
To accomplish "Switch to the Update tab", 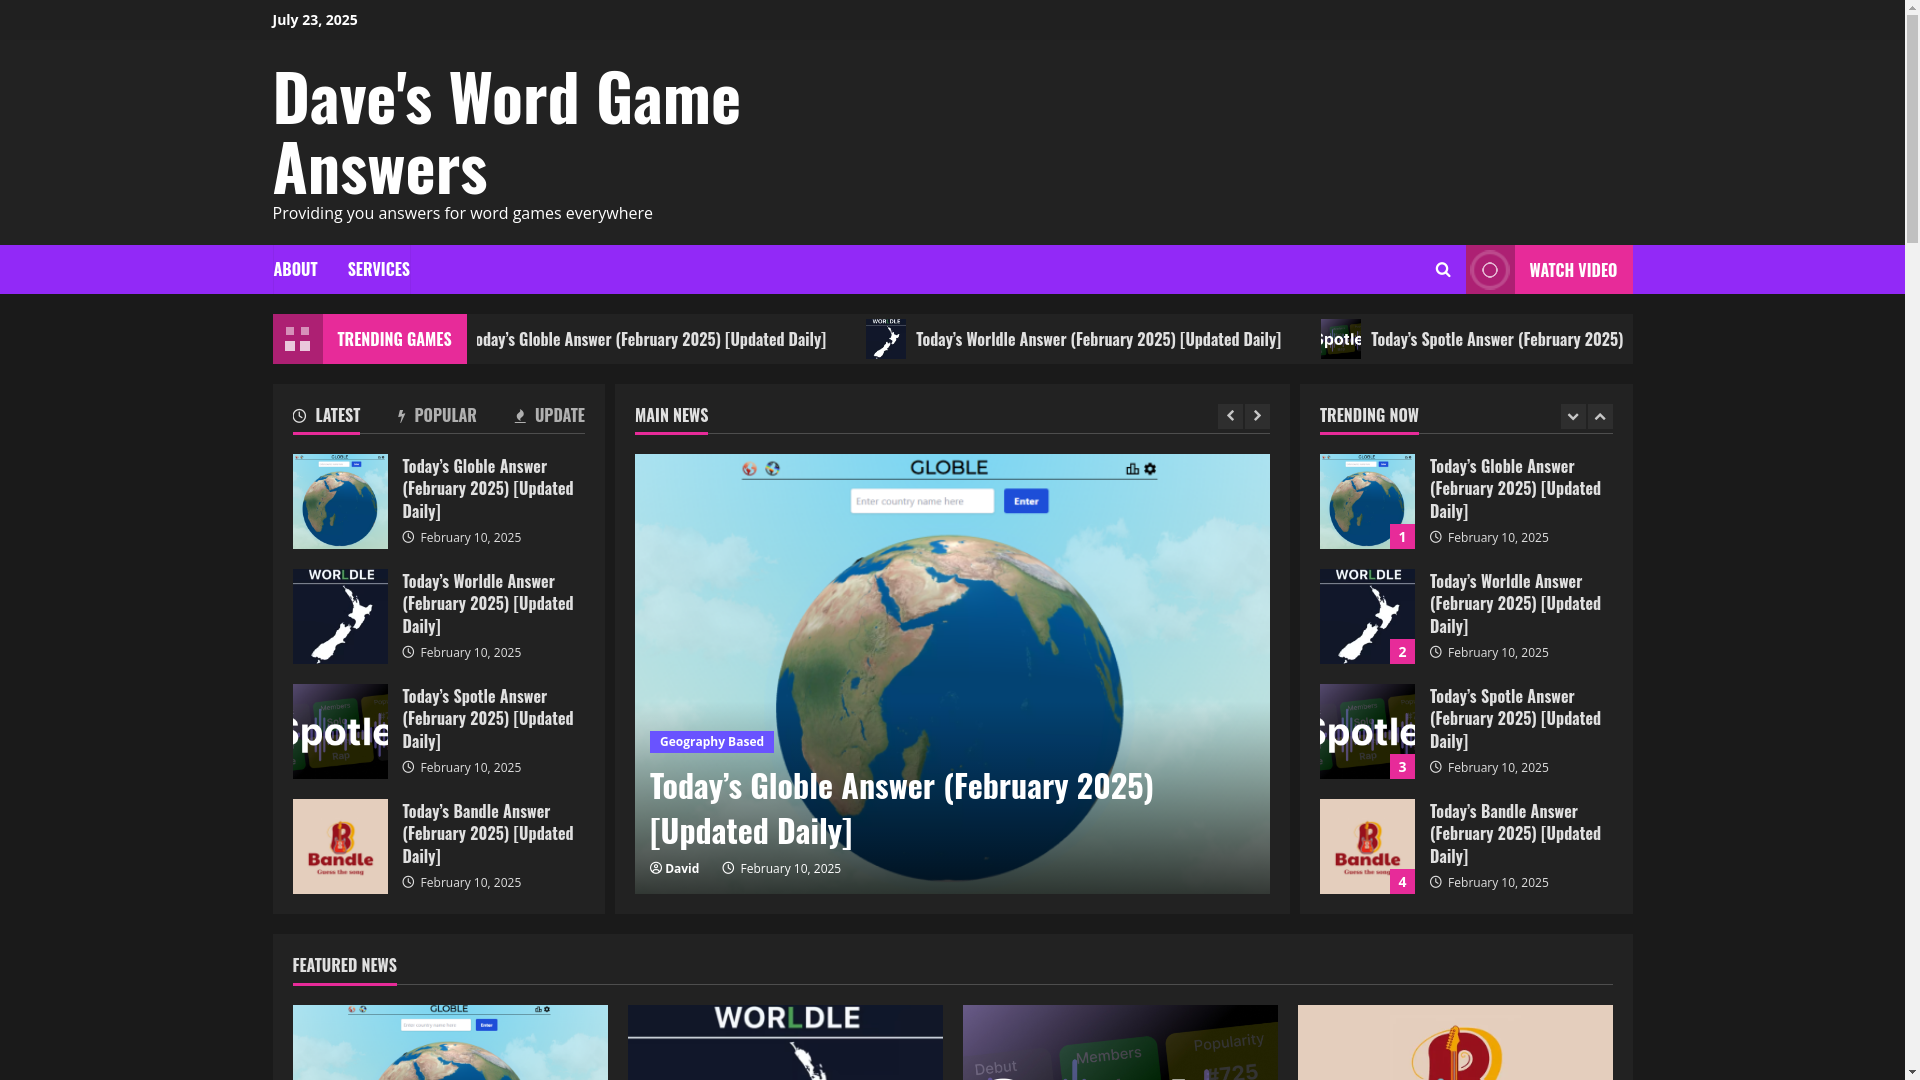I will click(549, 416).
